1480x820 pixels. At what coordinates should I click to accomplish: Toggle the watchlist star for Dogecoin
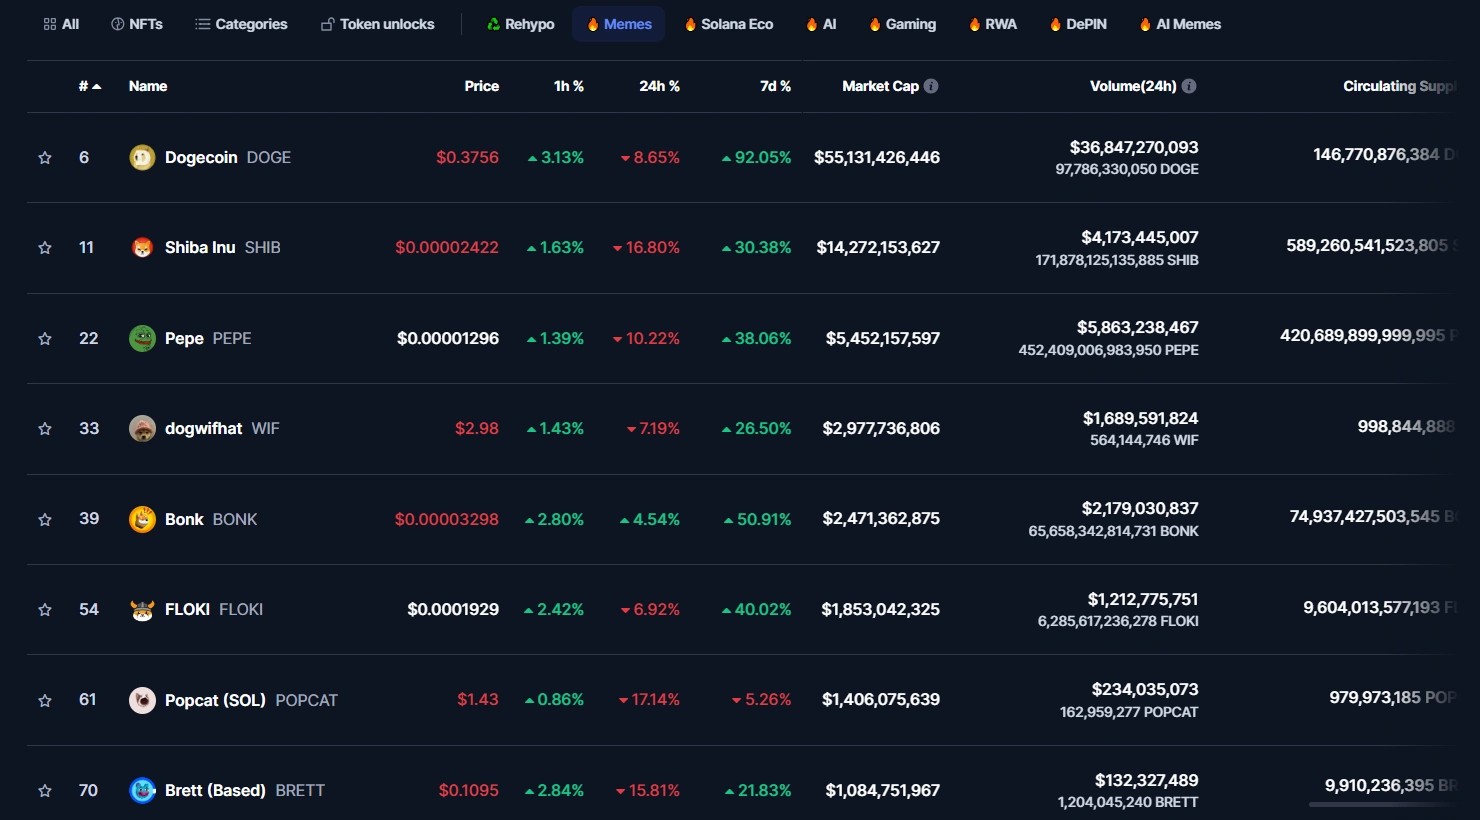(x=45, y=158)
